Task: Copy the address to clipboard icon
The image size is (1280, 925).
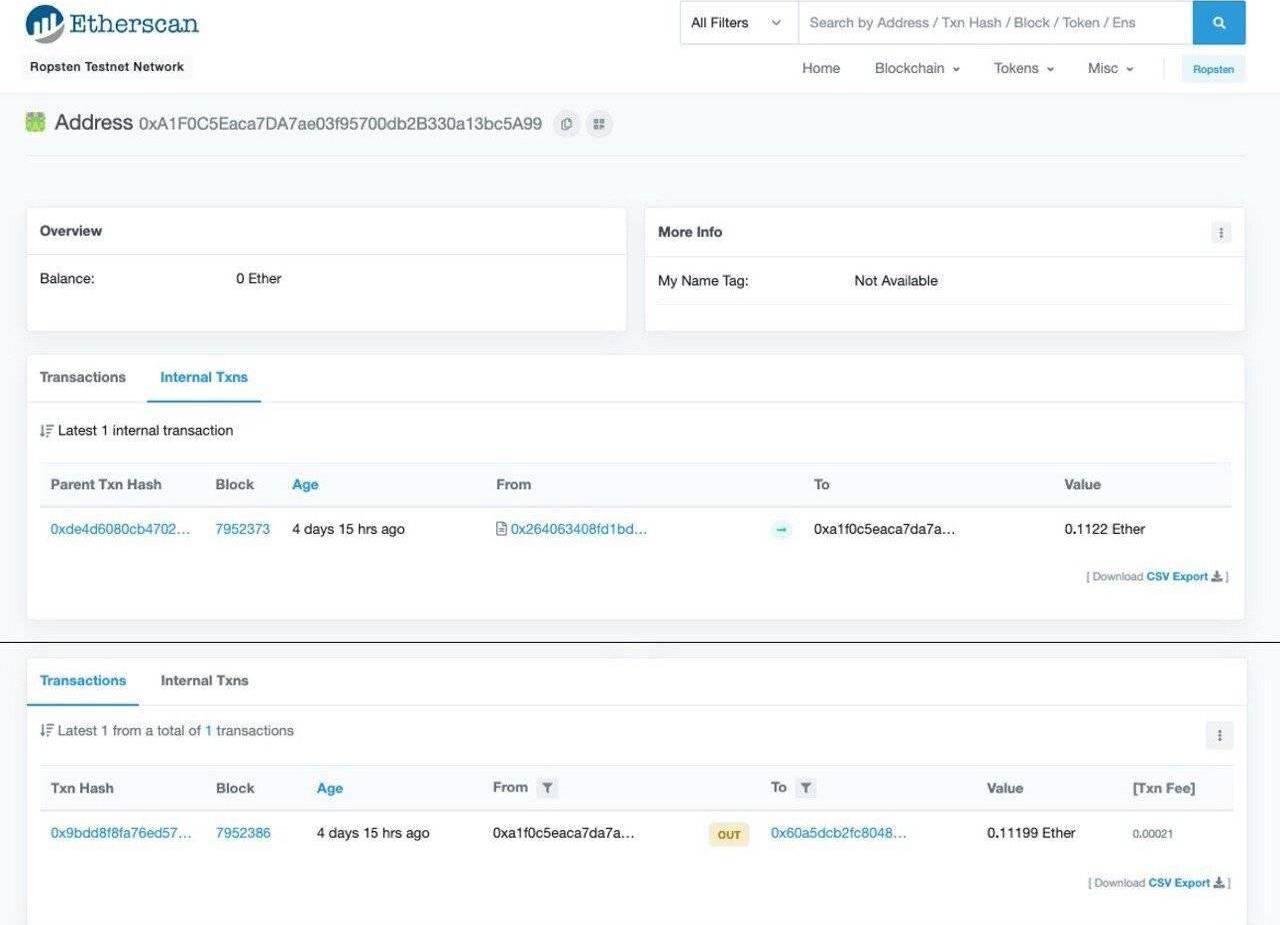Action: [x=566, y=124]
